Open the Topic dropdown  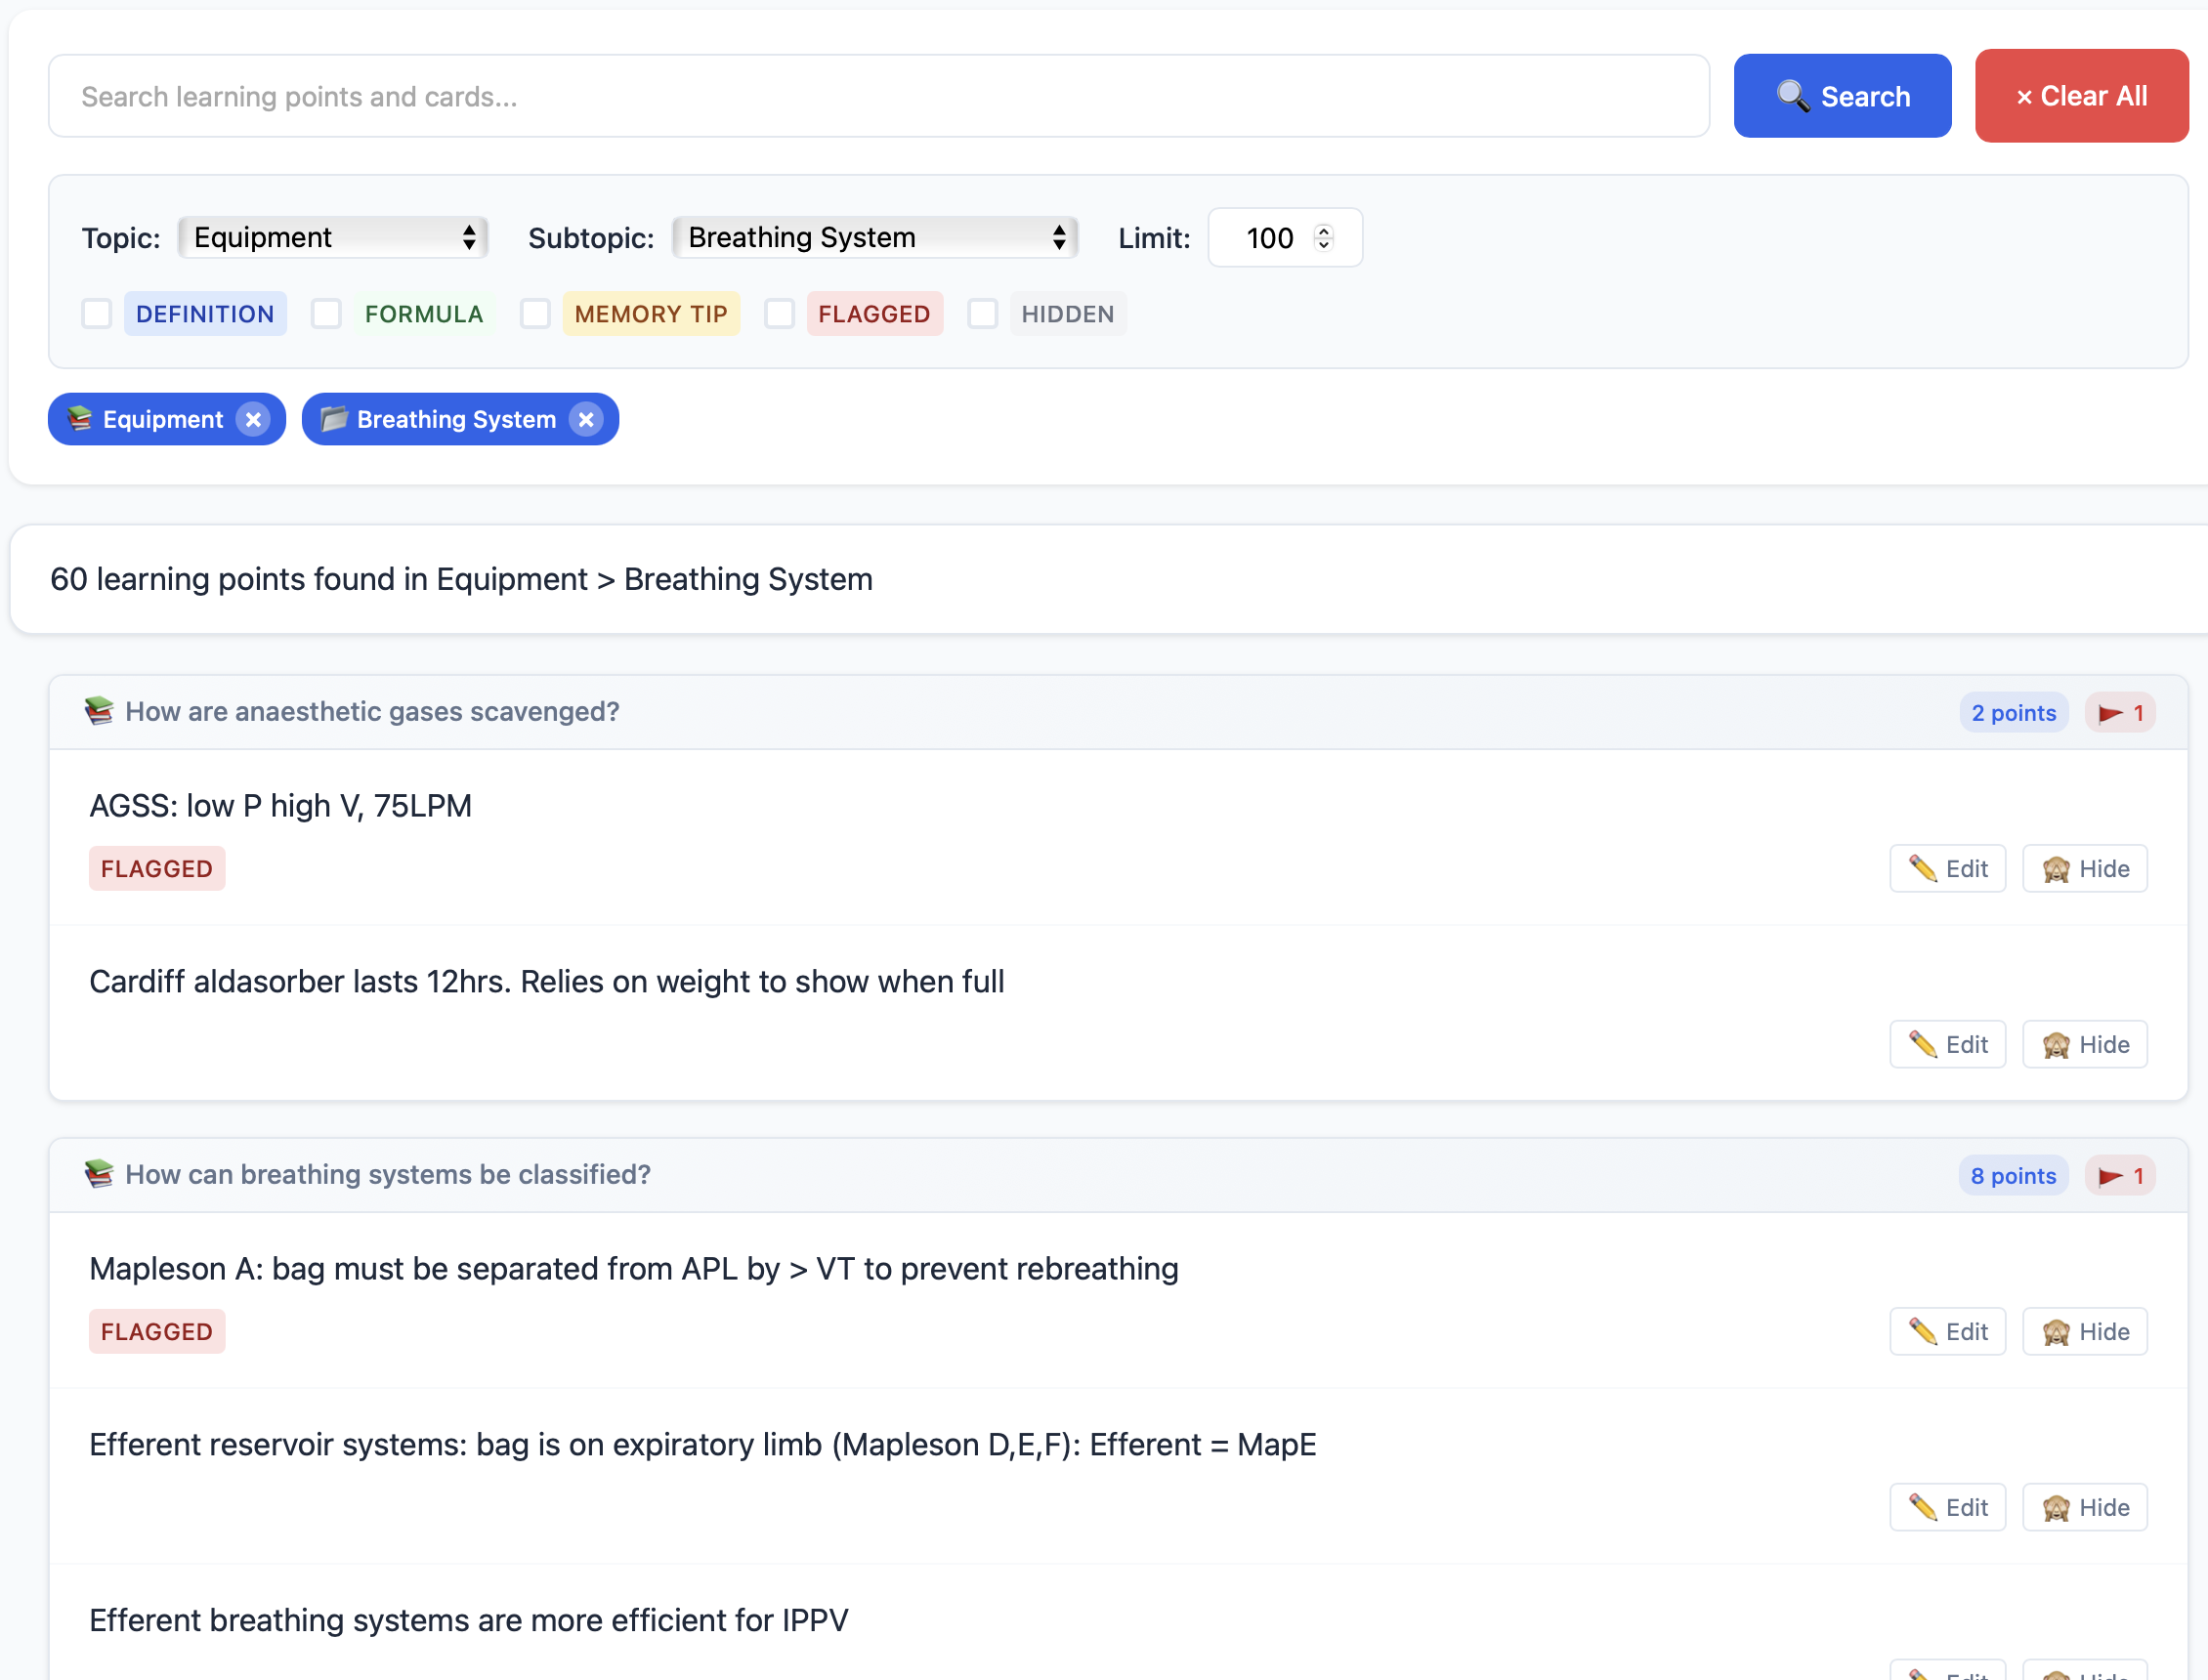pos(333,237)
